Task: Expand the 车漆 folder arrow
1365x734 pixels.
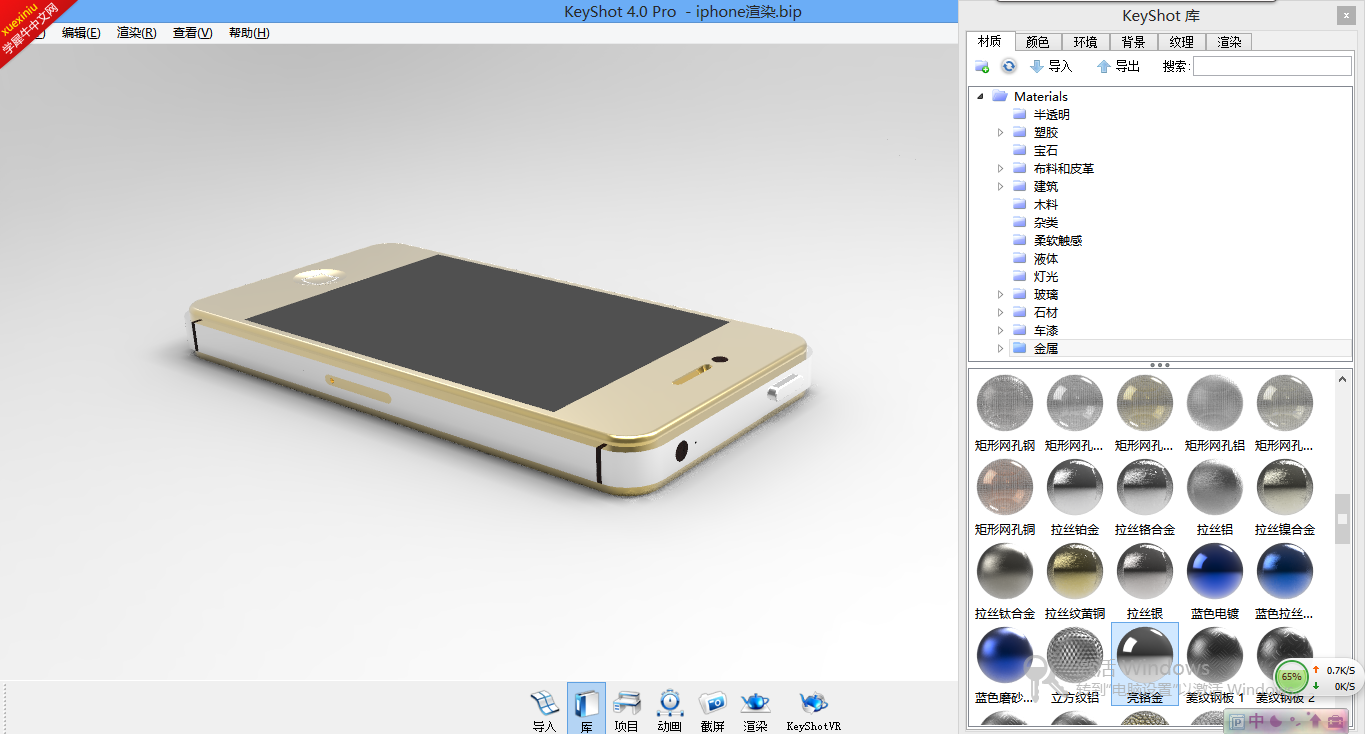Action: click(x=1000, y=330)
